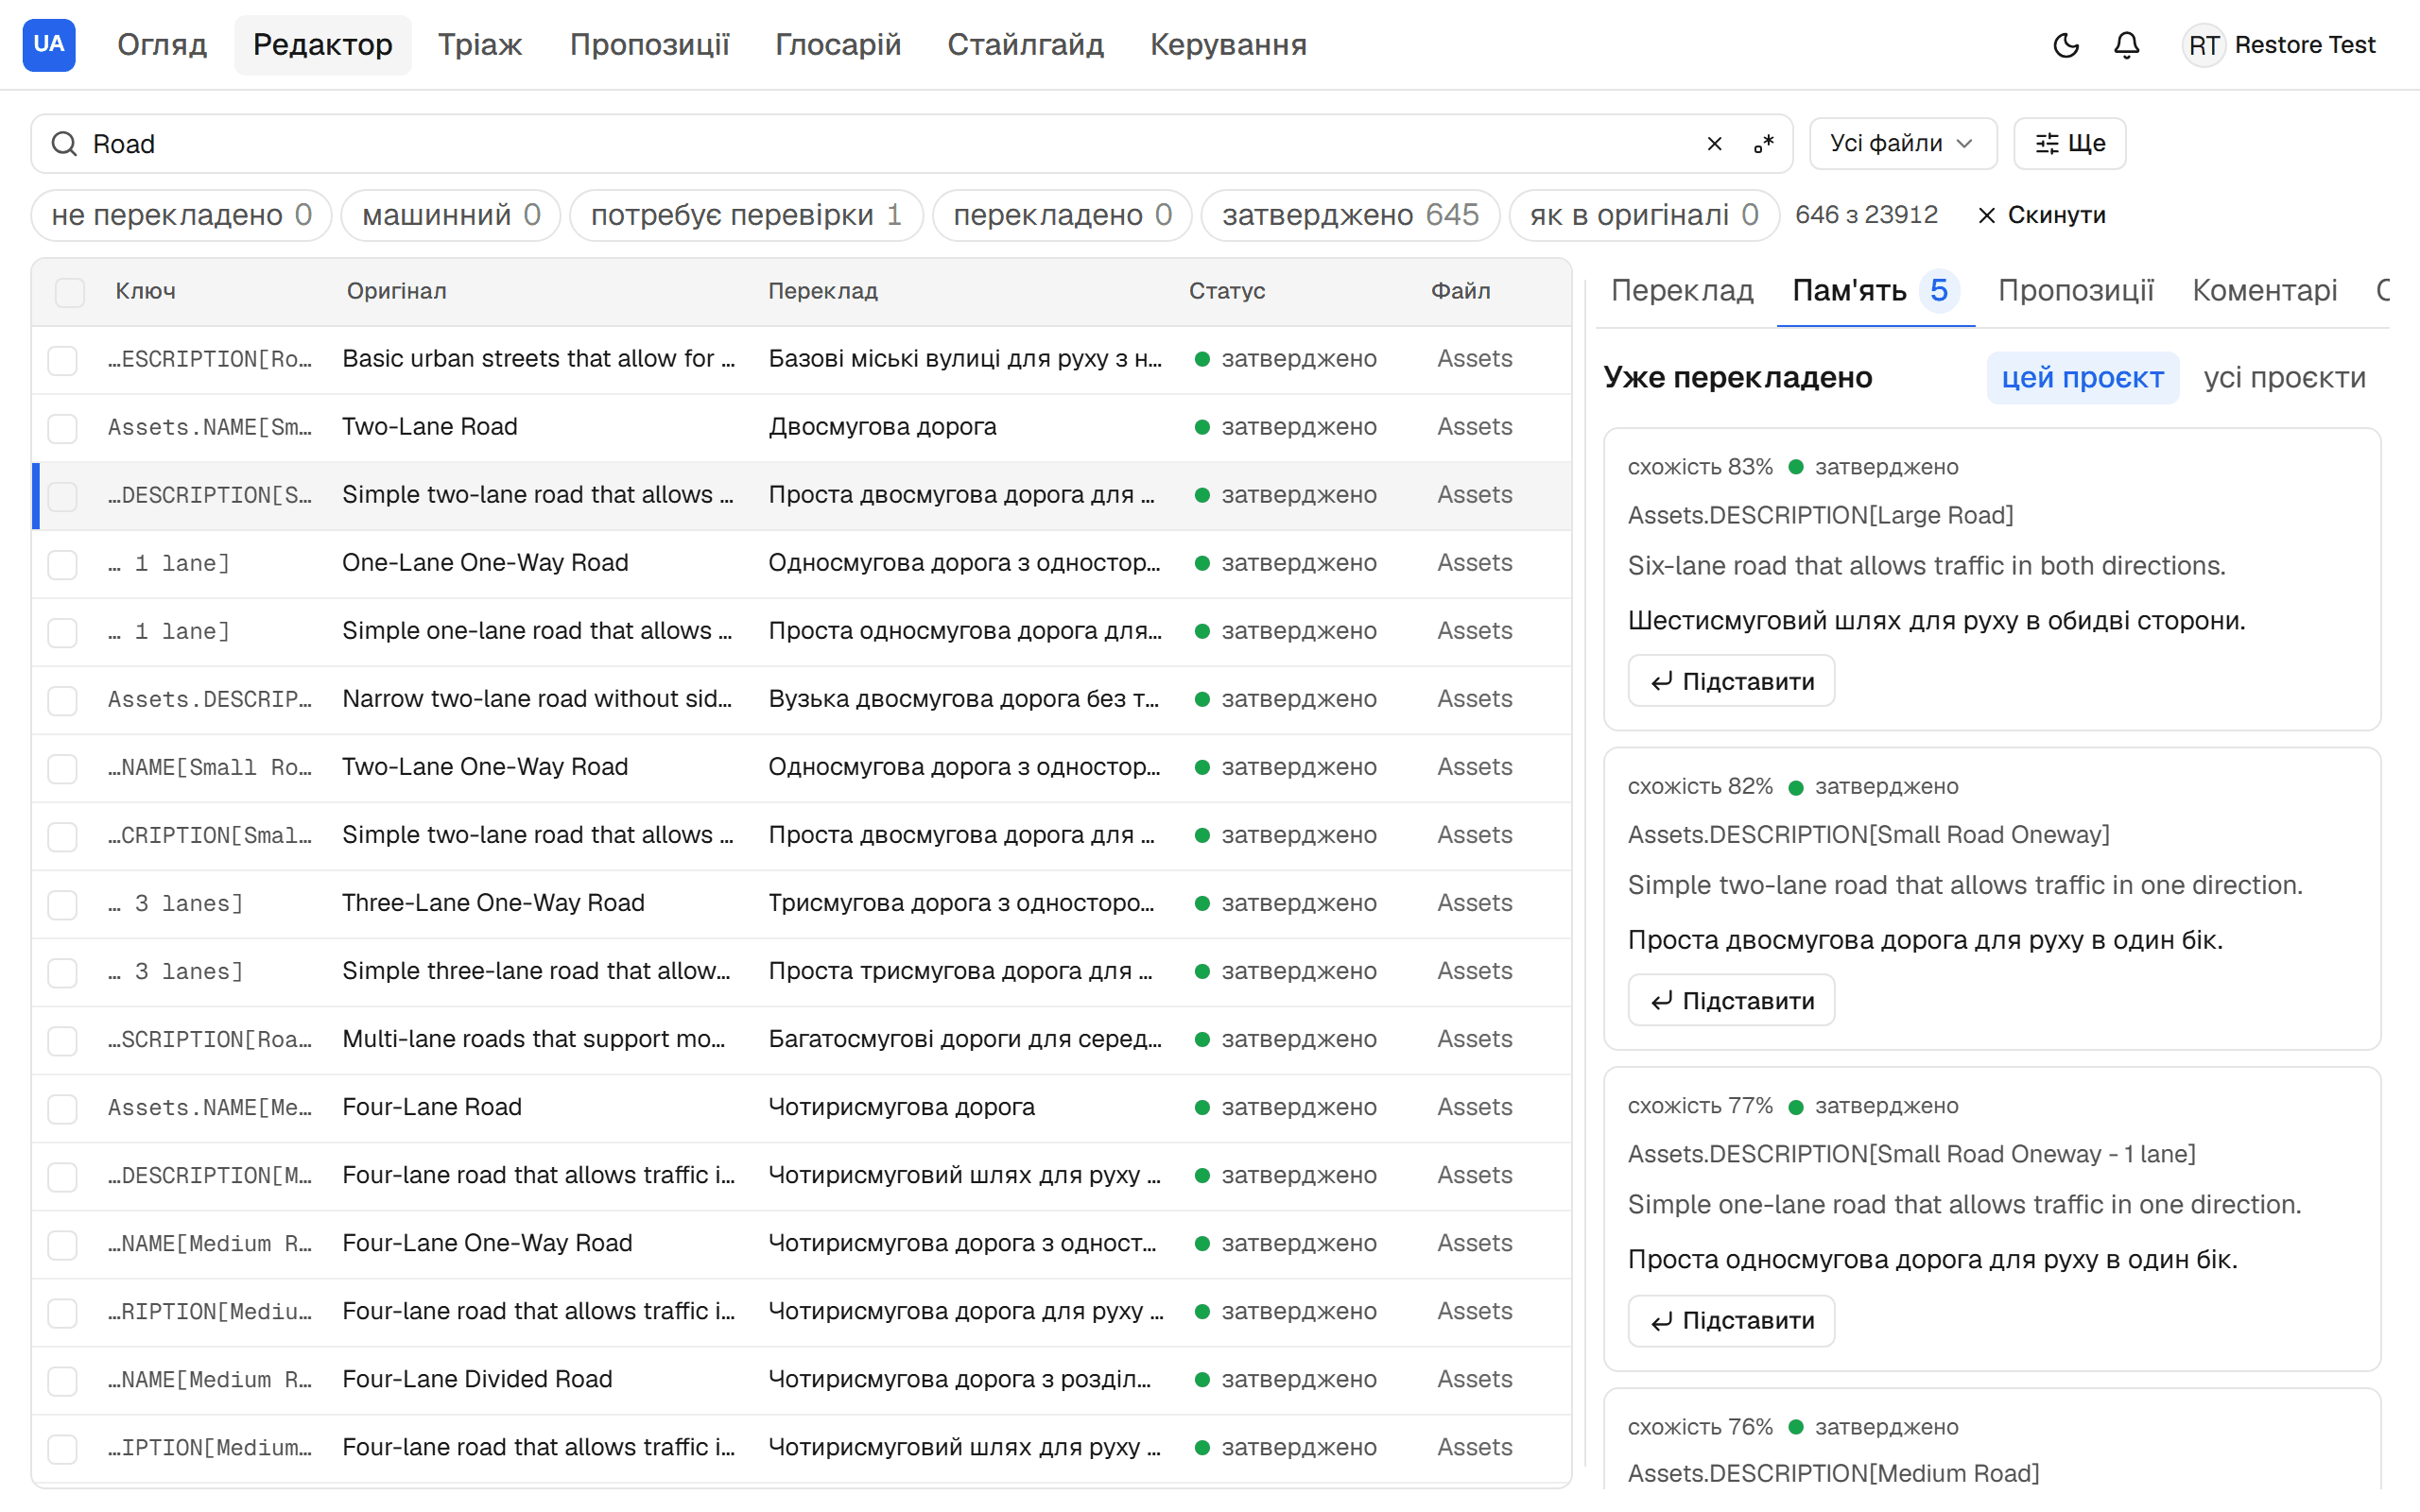Viewport: 2420px width, 1512px height.
Task: Click the Assets.DESCRIPTION[Medium Road] memory key
Action: point(1833,1473)
